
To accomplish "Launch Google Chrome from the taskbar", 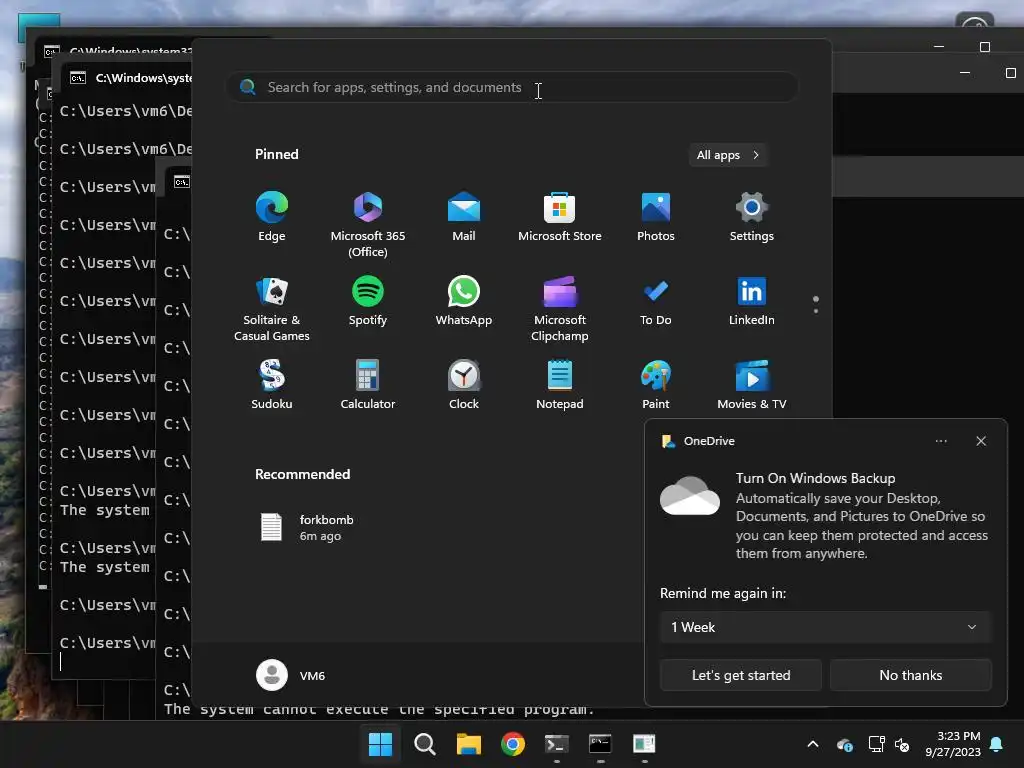I will [513, 744].
